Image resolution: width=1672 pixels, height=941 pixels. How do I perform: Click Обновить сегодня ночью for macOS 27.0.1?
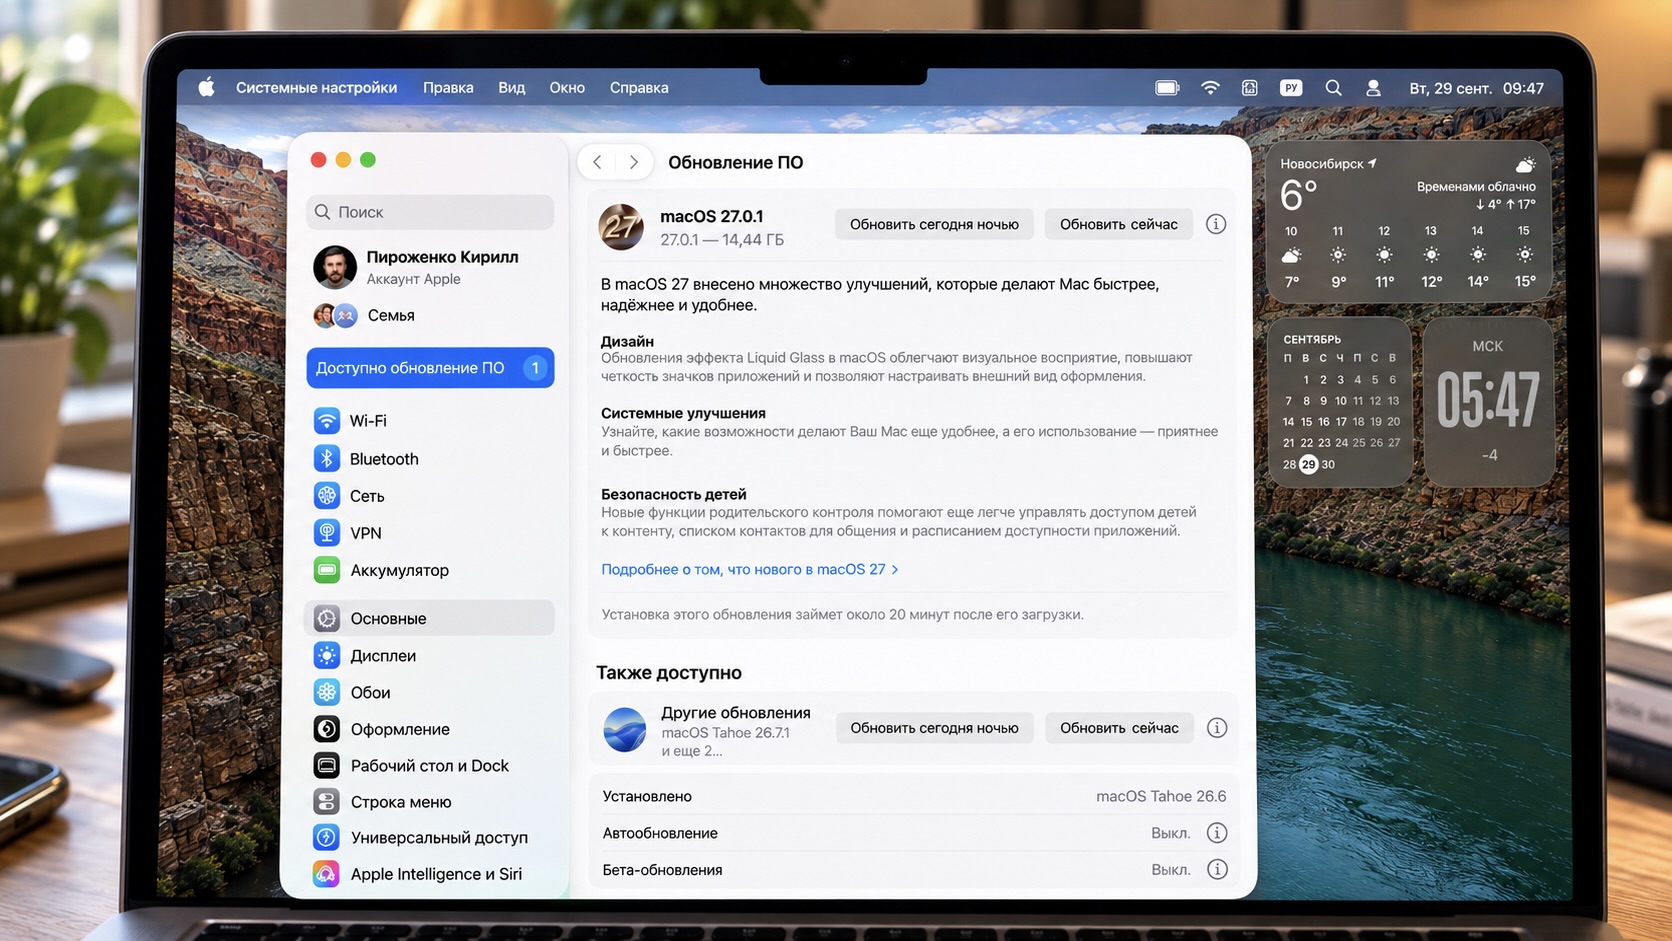[x=934, y=224]
